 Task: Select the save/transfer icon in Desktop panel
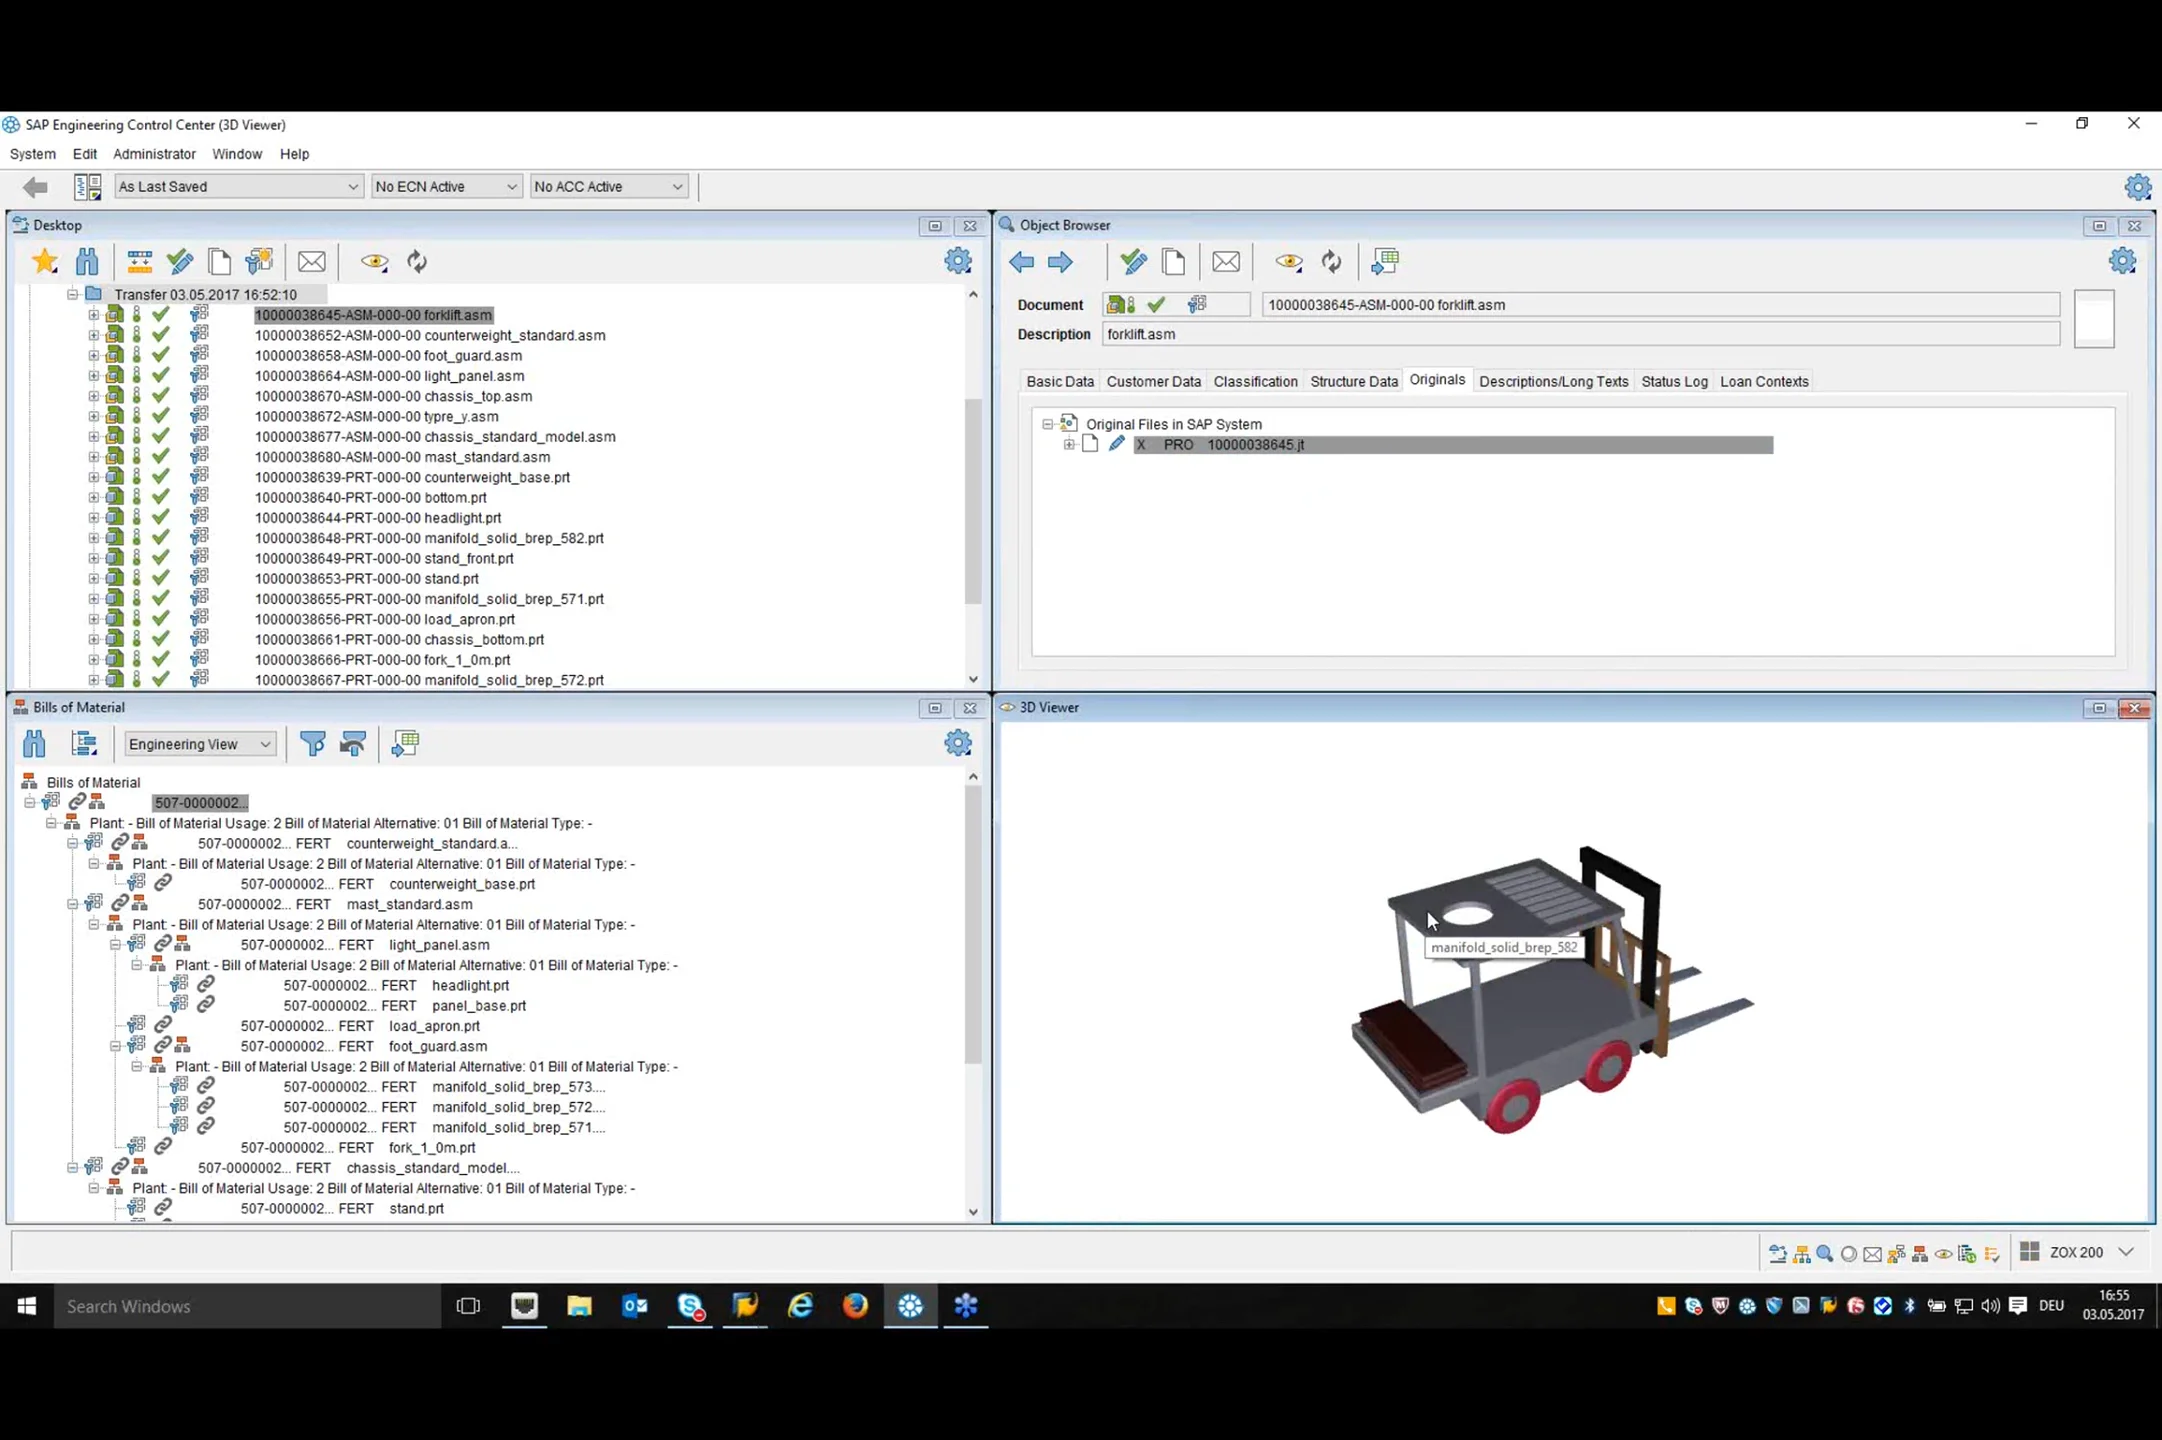(x=138, y=260)
